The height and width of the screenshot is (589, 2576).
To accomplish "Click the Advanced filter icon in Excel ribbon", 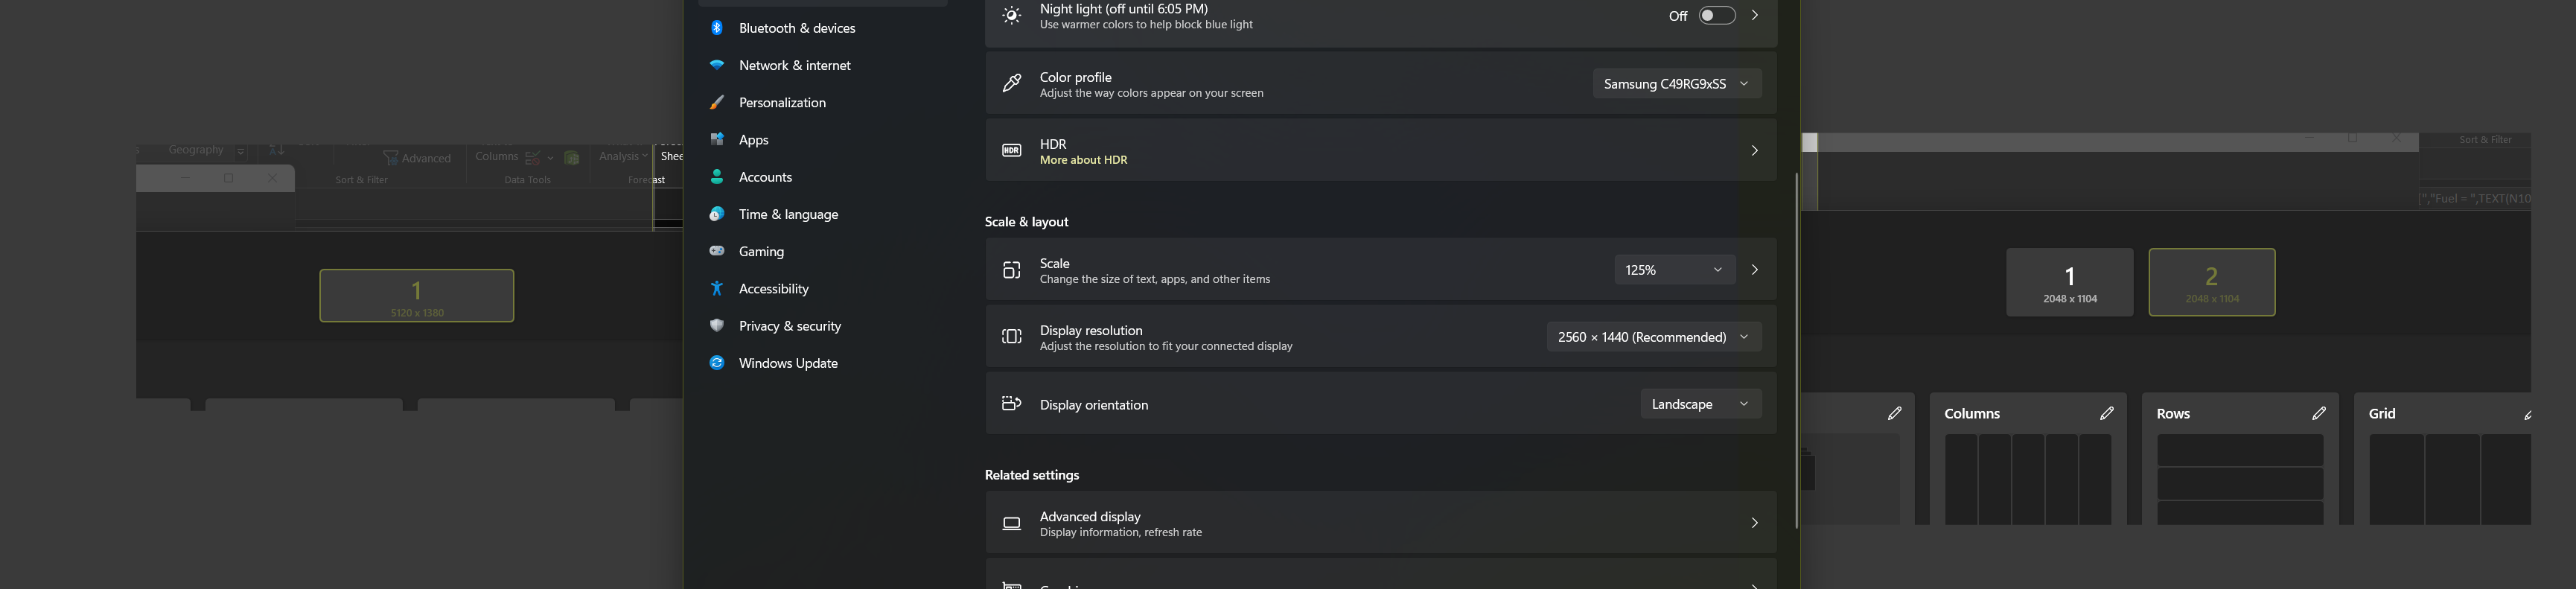I will pos(392,157).
